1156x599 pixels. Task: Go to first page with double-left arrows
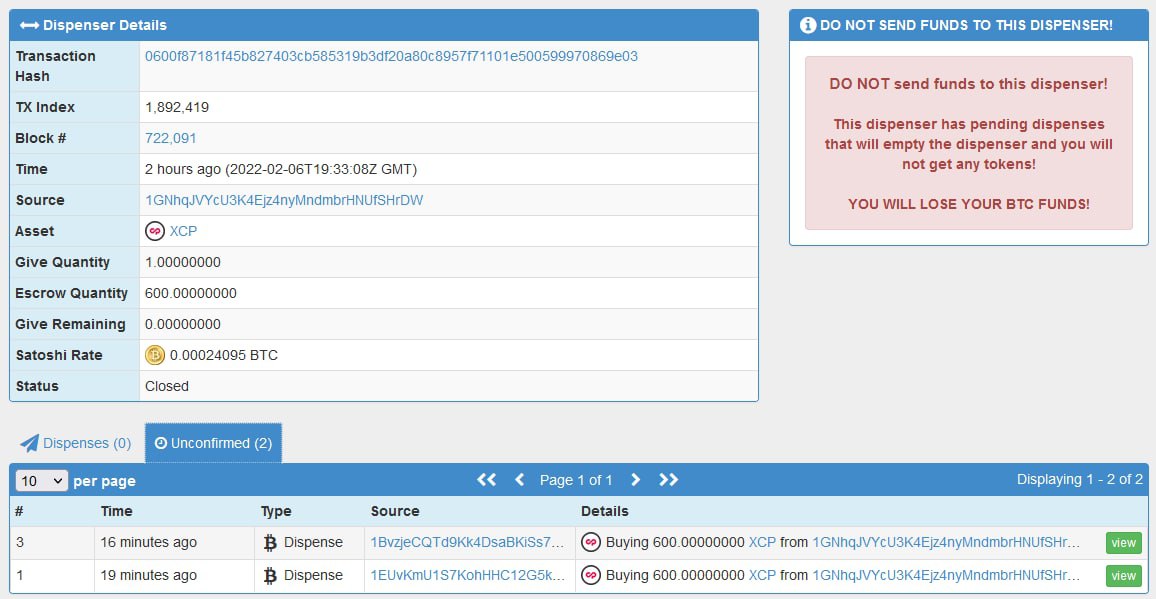487,479
